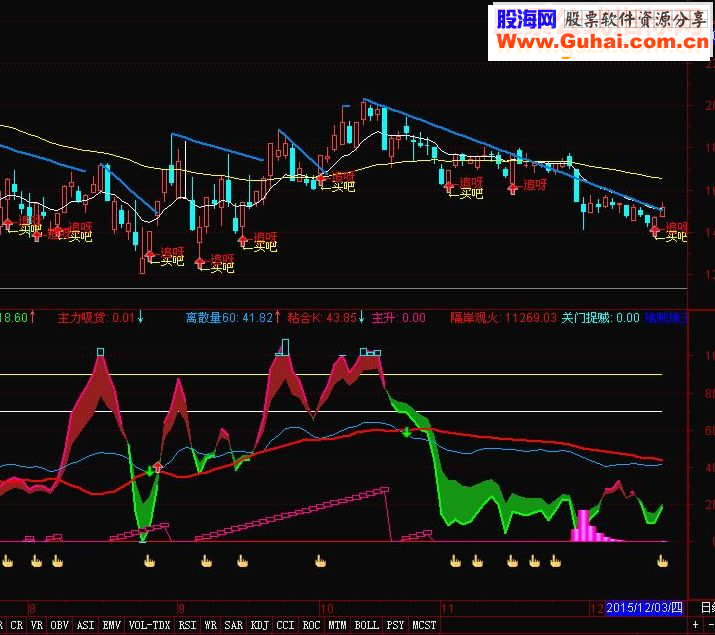Click the month 10 label on time axis
The height and width of the screenshot is (635, 715).
point(326,608)
